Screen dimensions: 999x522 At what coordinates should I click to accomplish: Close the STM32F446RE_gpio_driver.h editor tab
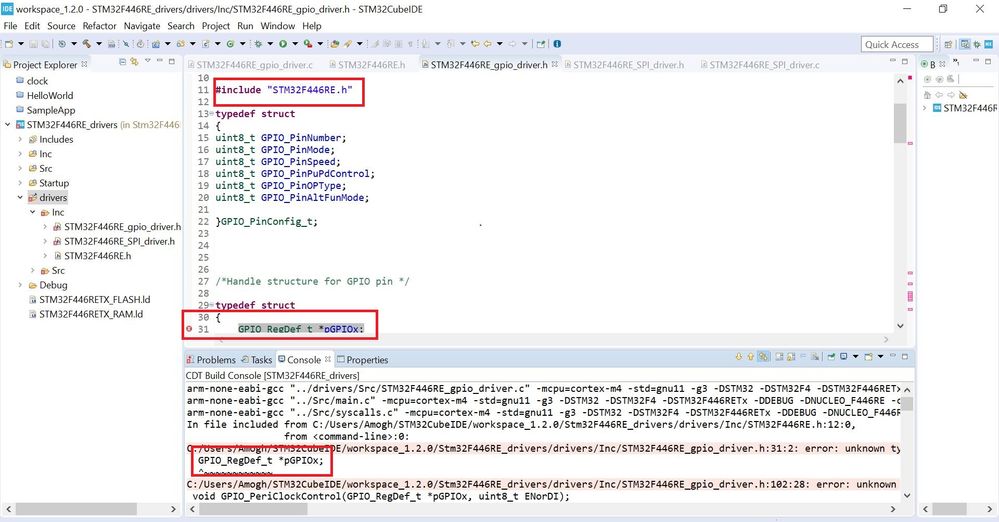pos(555,64)
